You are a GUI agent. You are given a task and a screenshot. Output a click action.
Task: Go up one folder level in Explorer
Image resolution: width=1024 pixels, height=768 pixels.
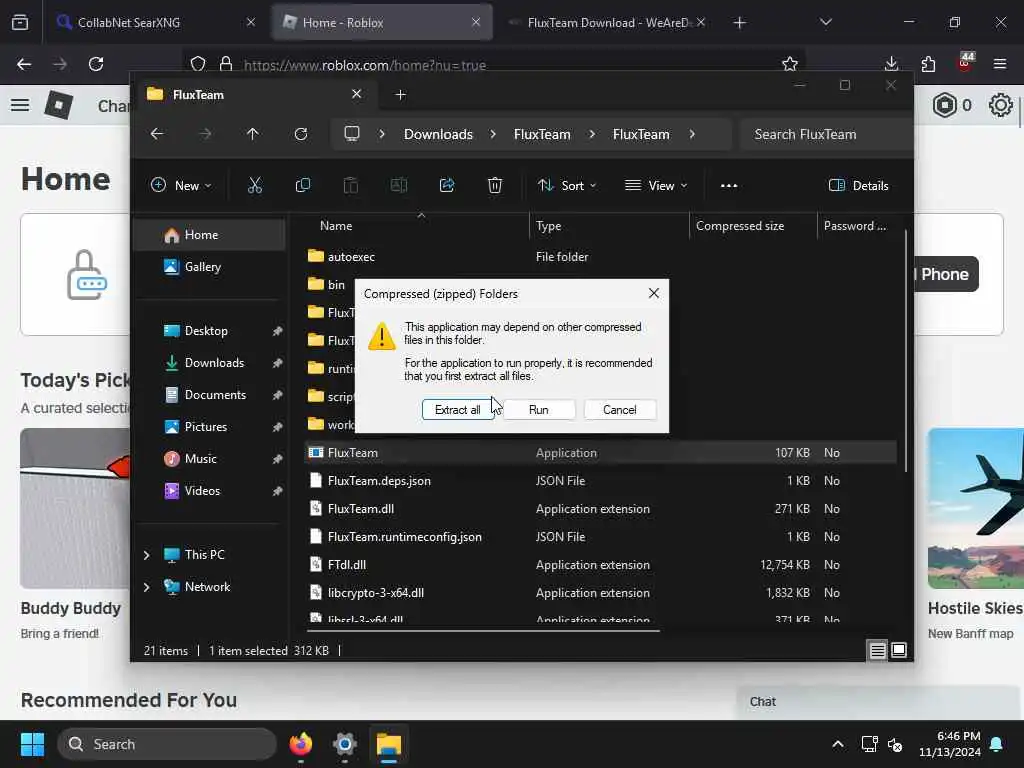253,134
